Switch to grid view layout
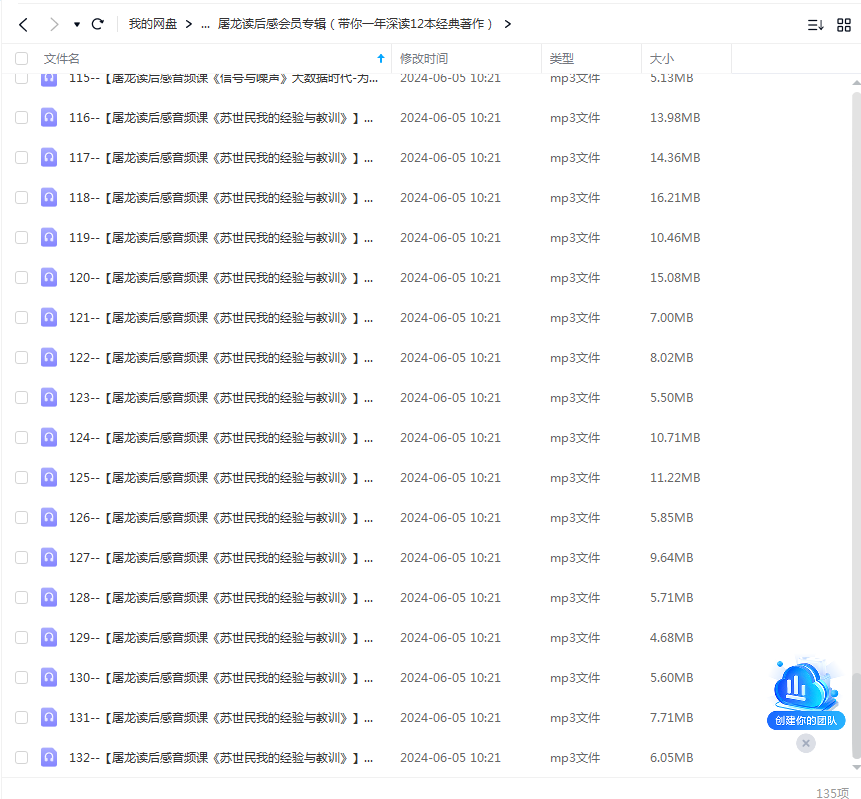 click(x=844, y=23)
